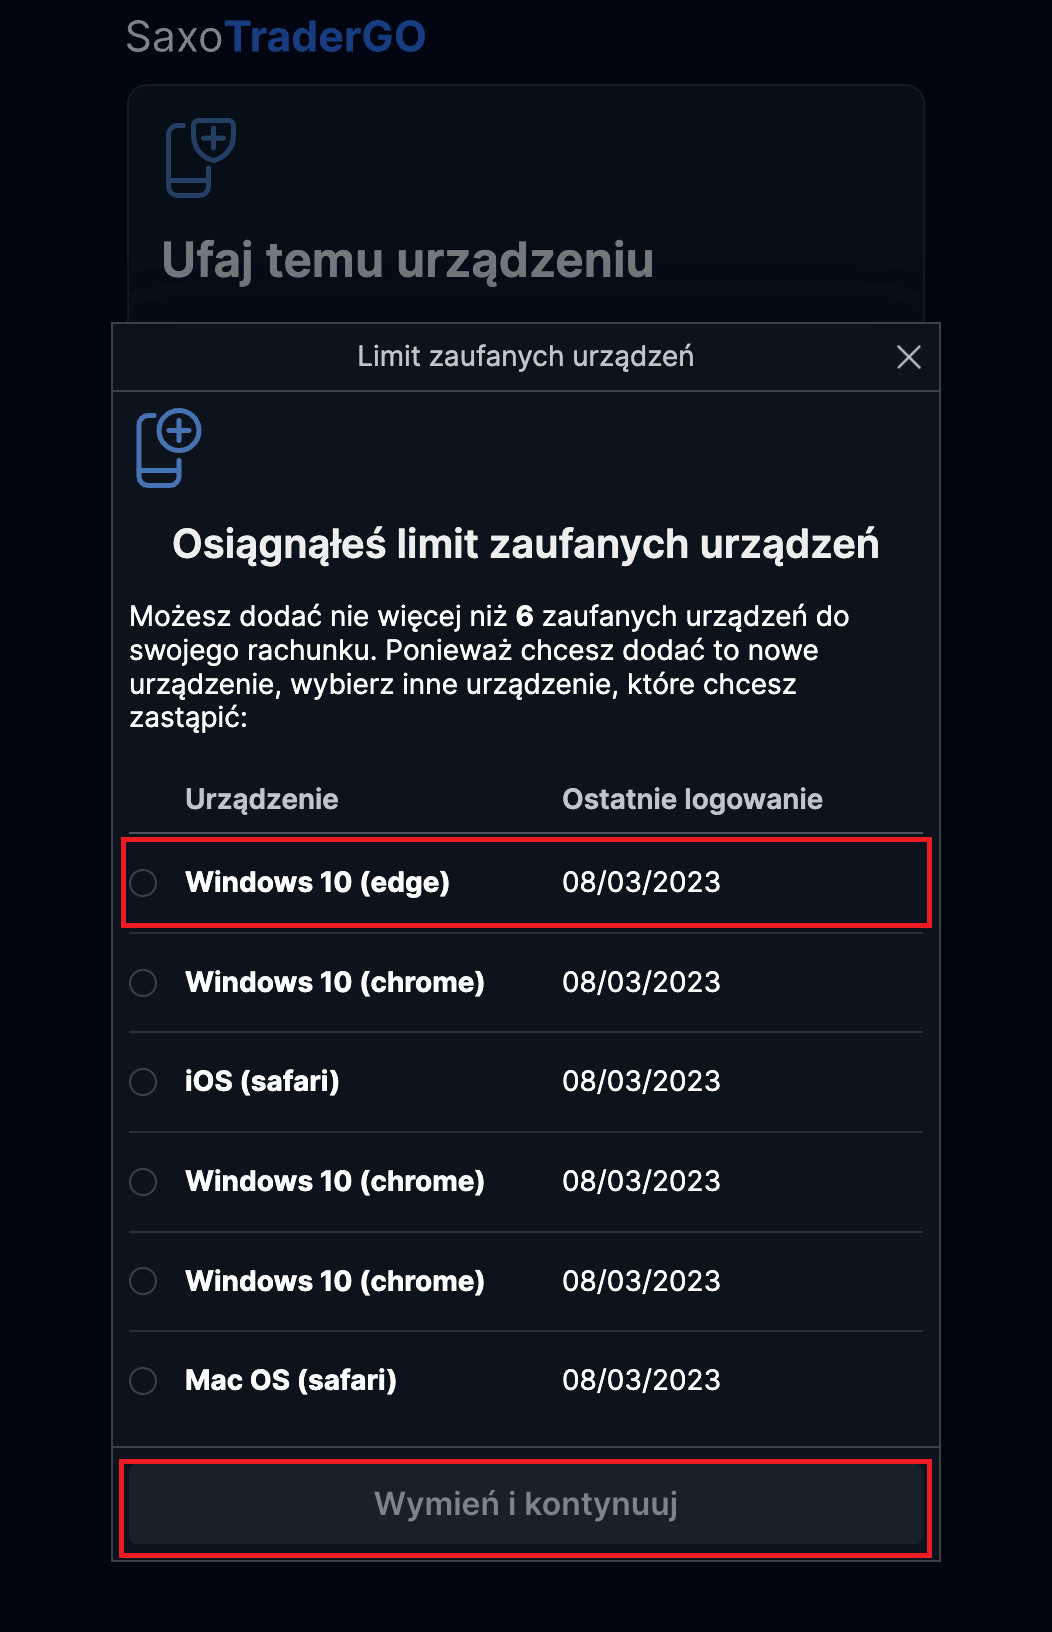Screen dimensions: 1052x1632
Task: Click the Wymień i kontynuuj button
Action: (526, 1504)
